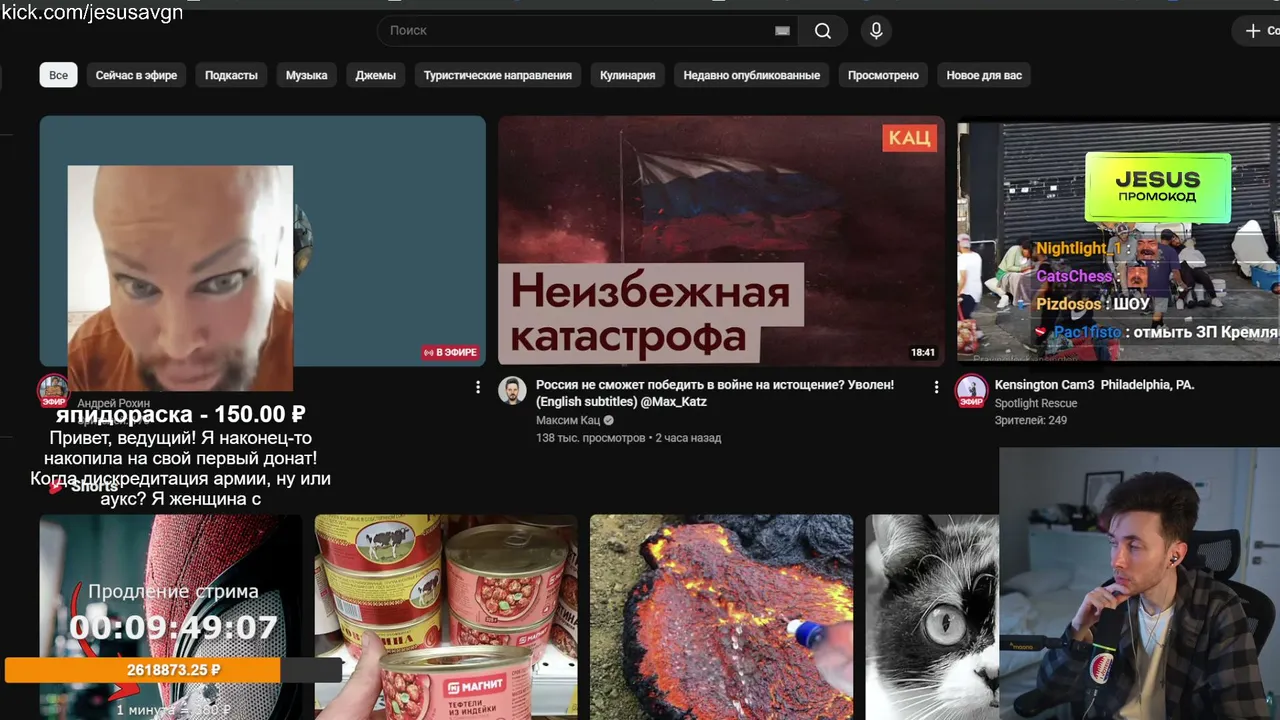1280x720 pixels.
Task: Open the Неизбежная катастрофа video thumbnail
Action: [721, 241]
